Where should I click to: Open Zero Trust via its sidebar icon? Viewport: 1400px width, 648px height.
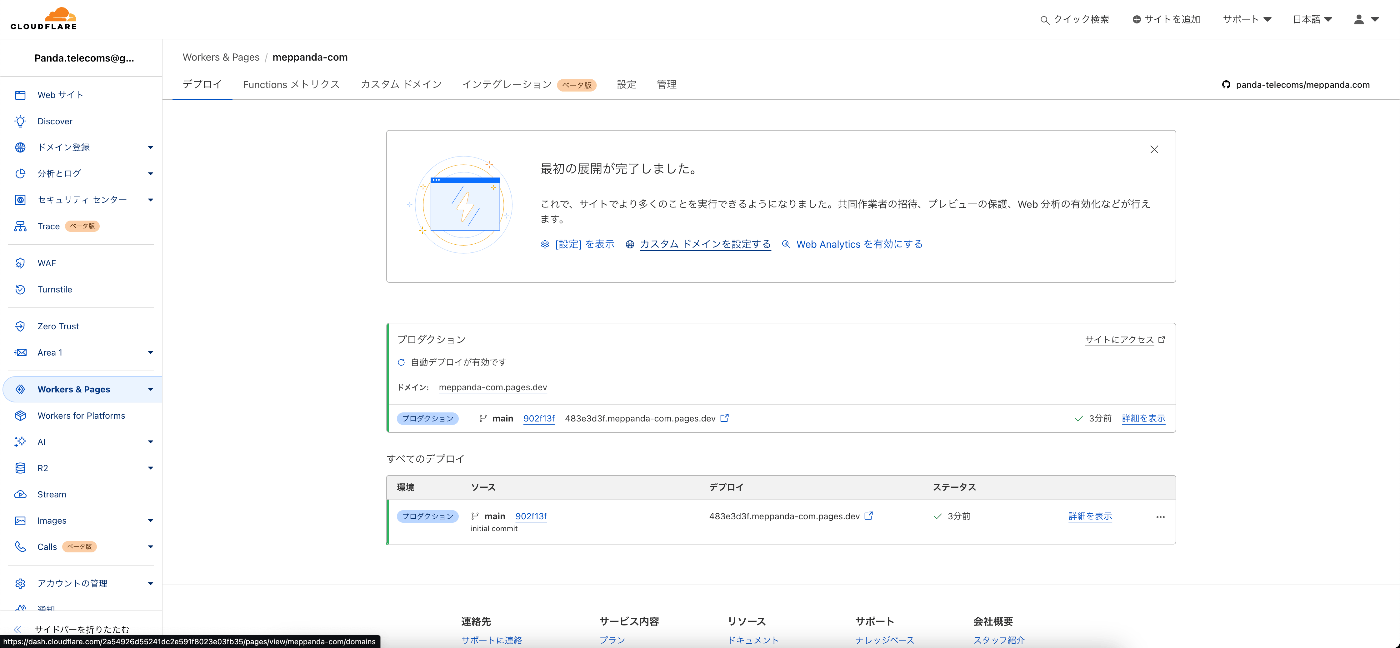point(20,326)
